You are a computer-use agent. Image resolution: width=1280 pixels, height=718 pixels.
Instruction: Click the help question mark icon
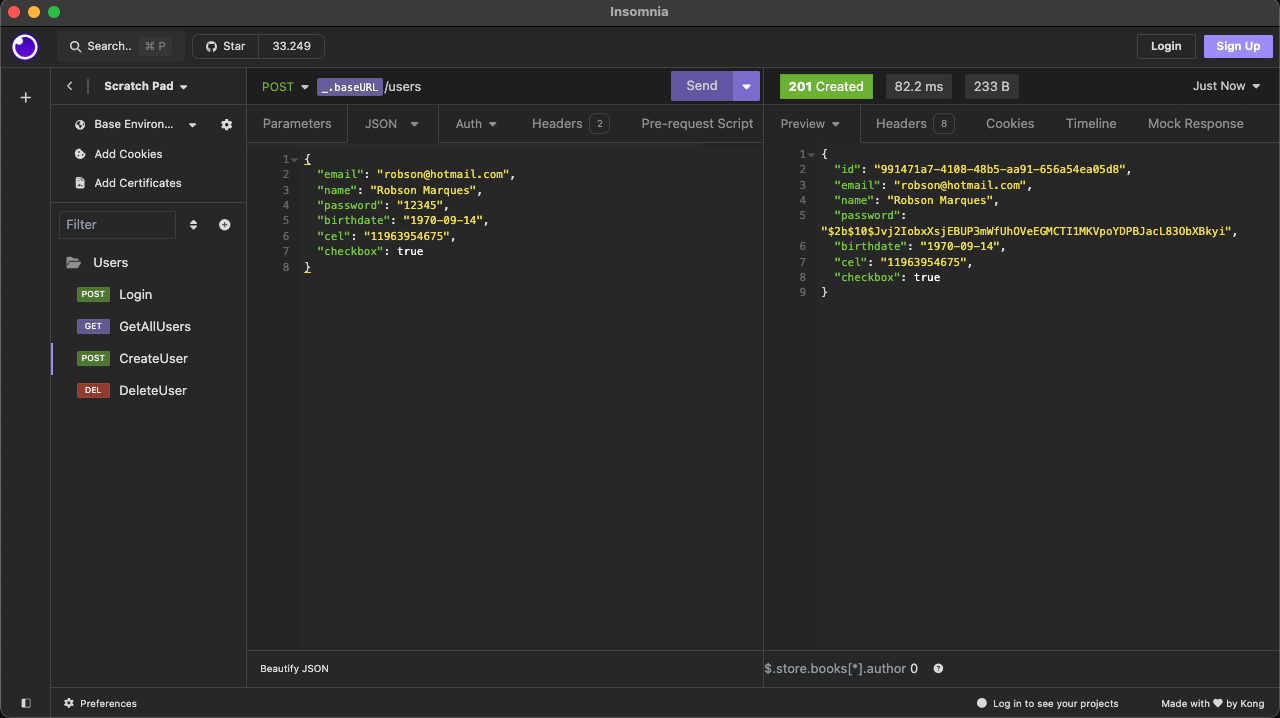(x=938, y=669)
